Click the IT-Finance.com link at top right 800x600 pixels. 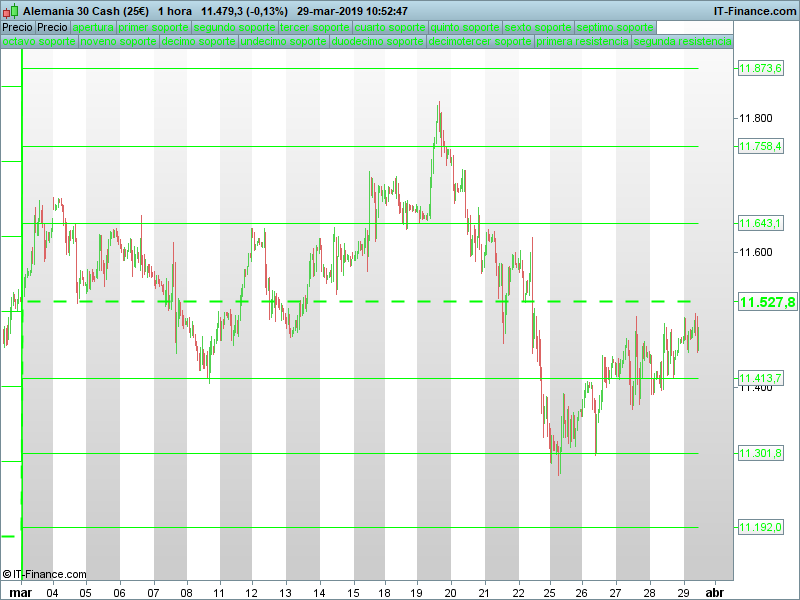[754, 10]
